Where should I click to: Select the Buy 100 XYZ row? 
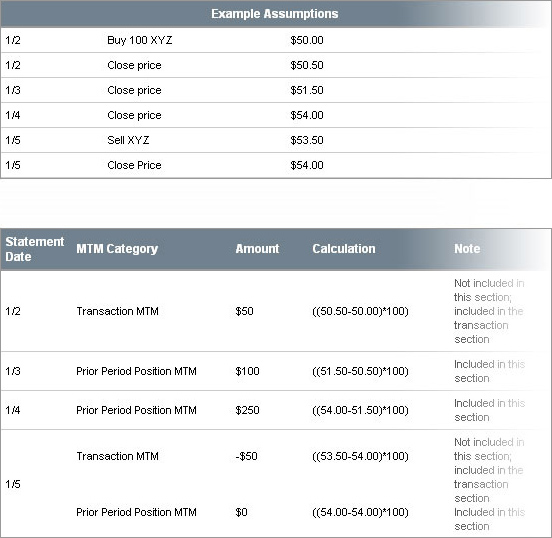click(x=276, y=40)
